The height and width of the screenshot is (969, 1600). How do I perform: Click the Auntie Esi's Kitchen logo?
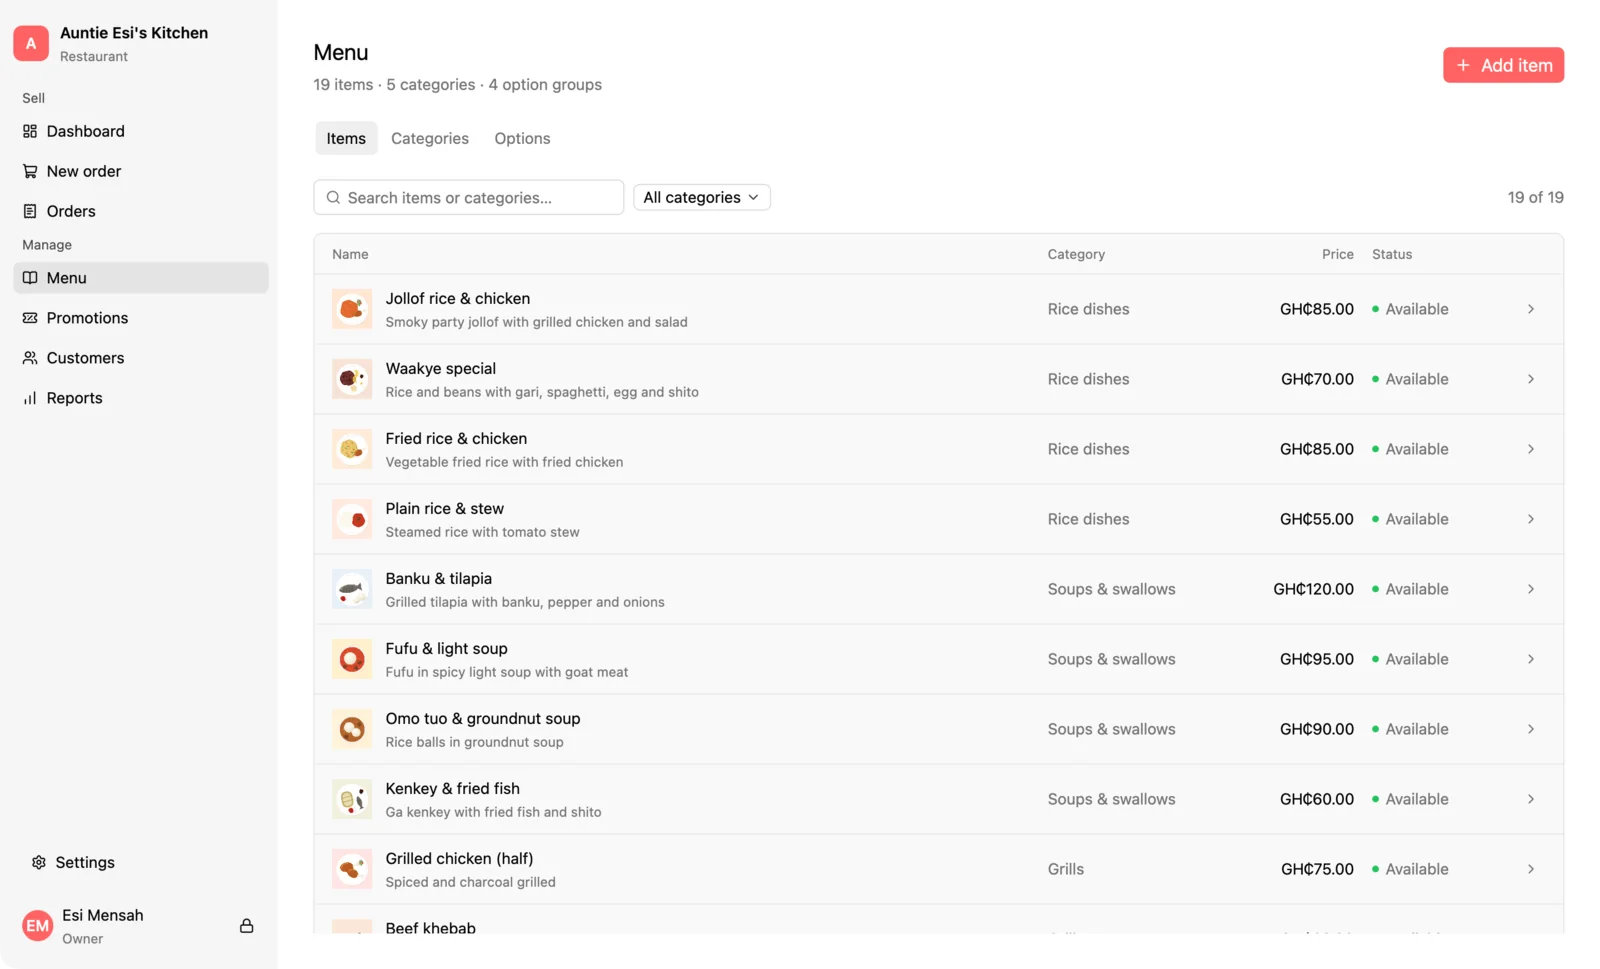pos(31,43)
